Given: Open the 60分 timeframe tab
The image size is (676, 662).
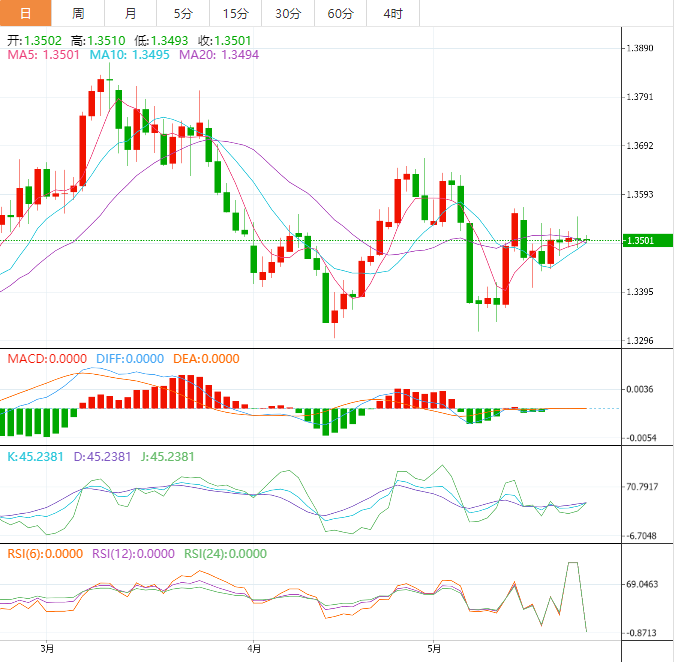Looking at the screenshot, I should point(340,13).
